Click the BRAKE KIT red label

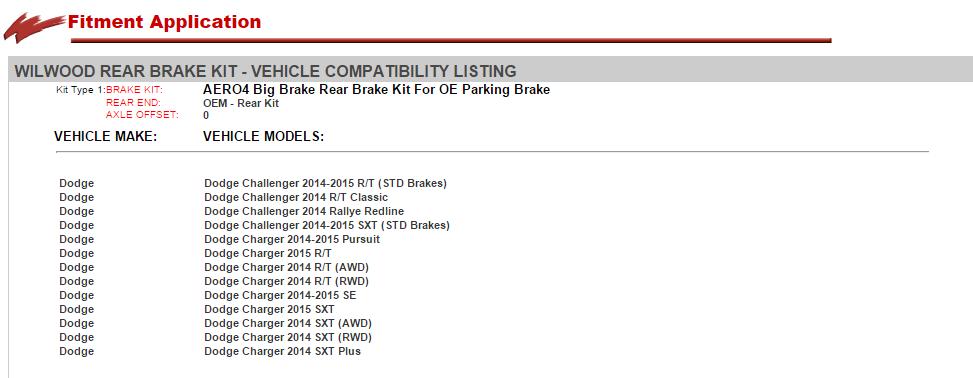click(x=134, y=91)
